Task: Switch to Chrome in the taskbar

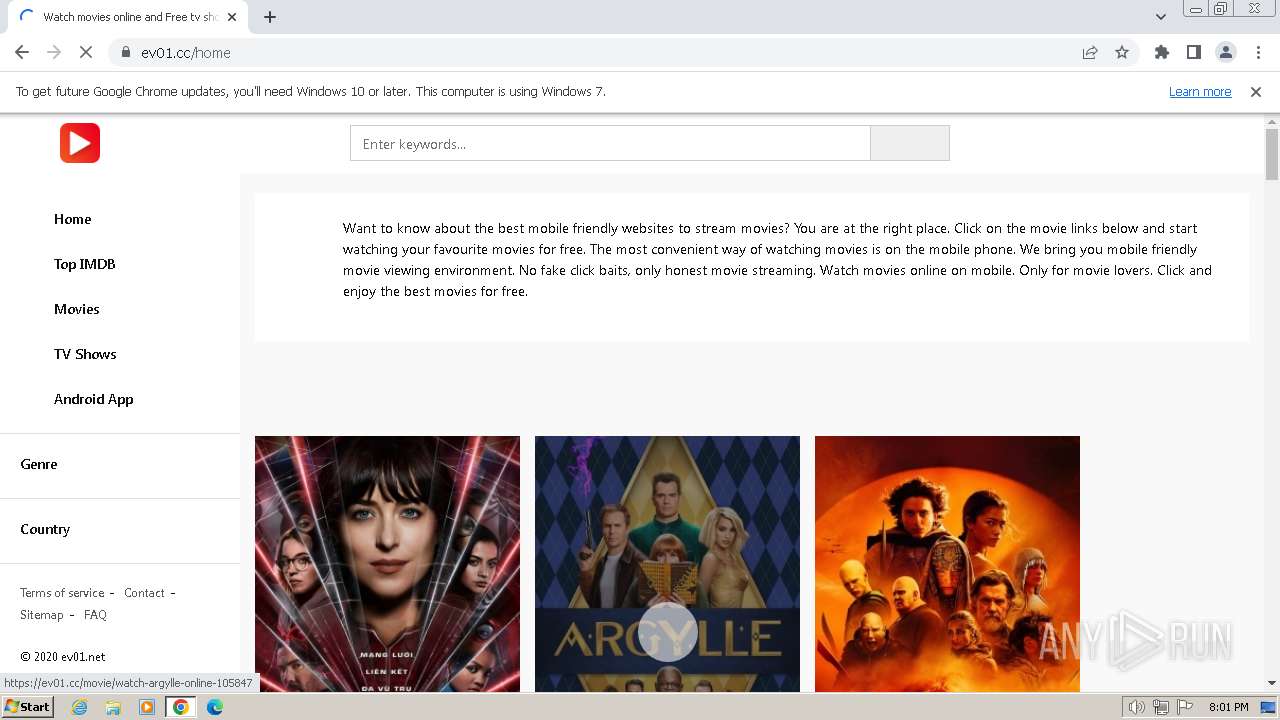Action: [x=181, y=707]
